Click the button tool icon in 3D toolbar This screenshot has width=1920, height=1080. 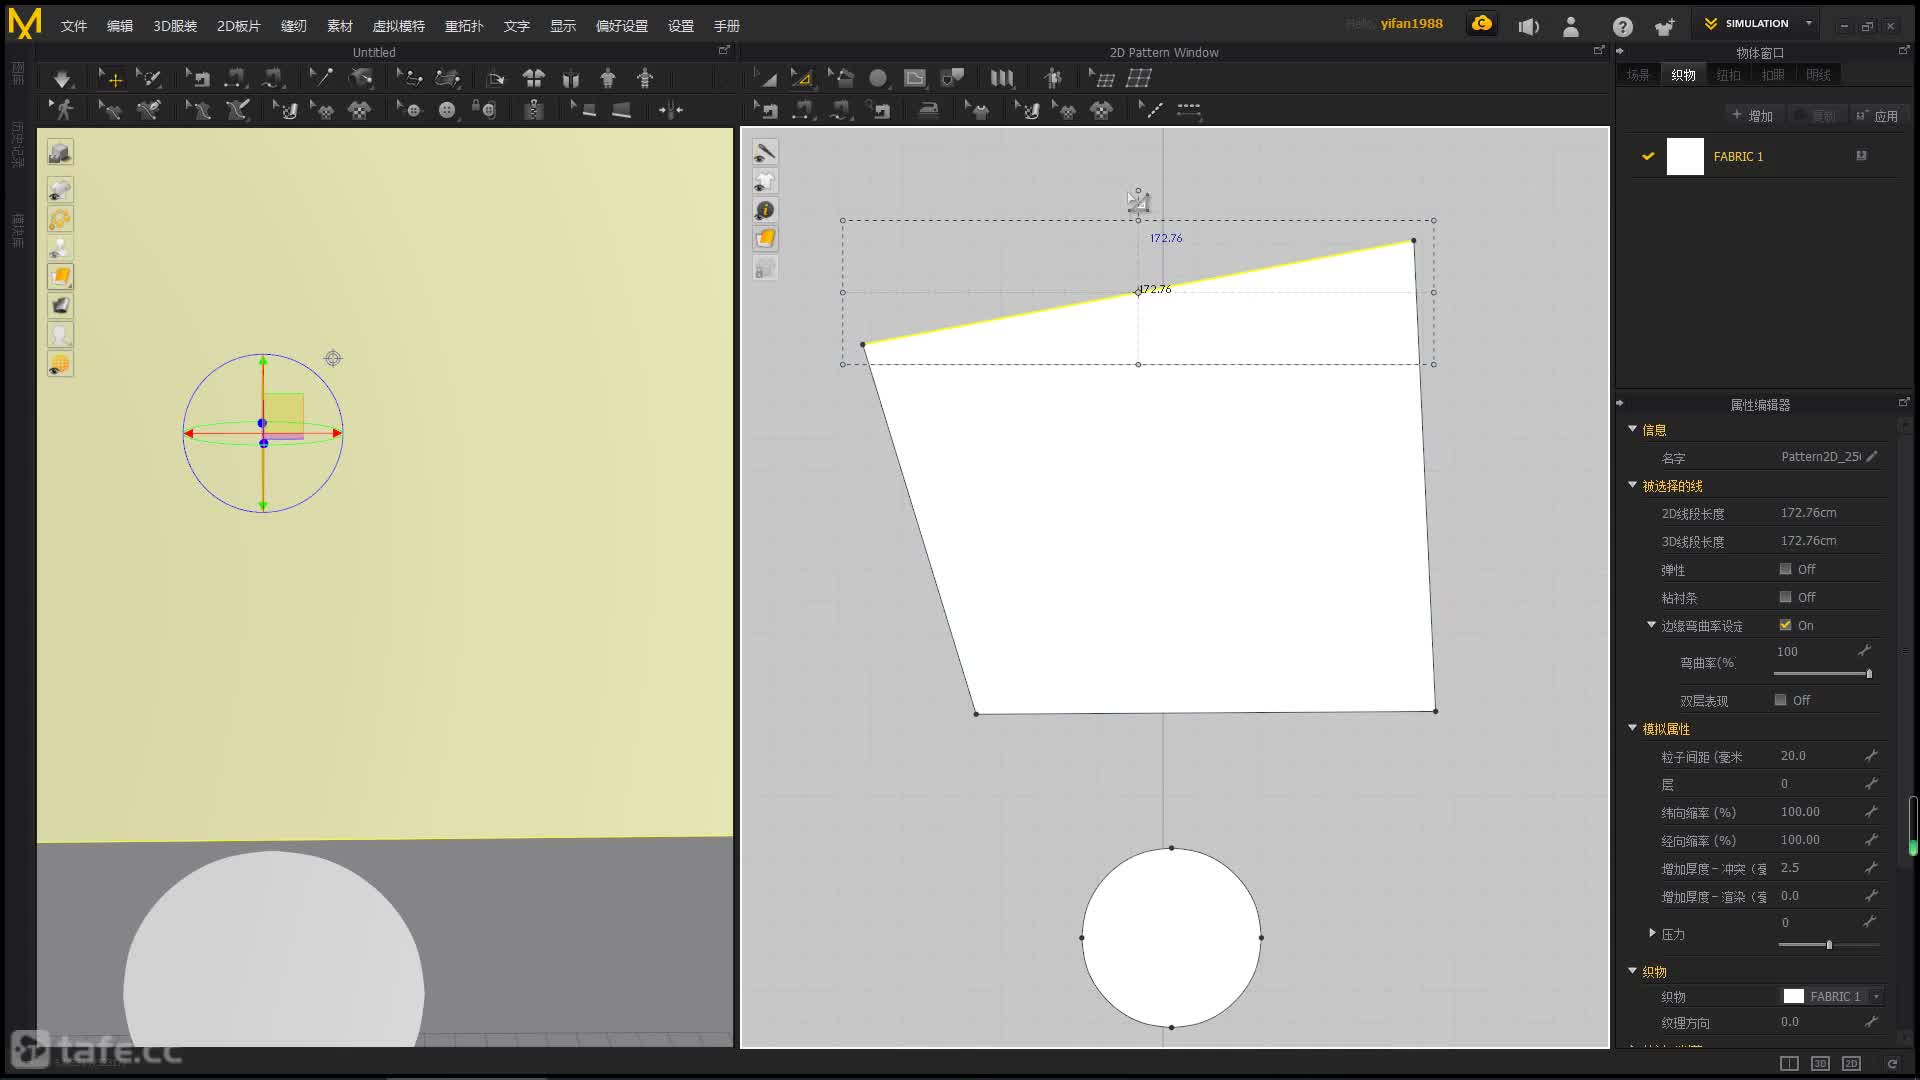tap(447, 110)
